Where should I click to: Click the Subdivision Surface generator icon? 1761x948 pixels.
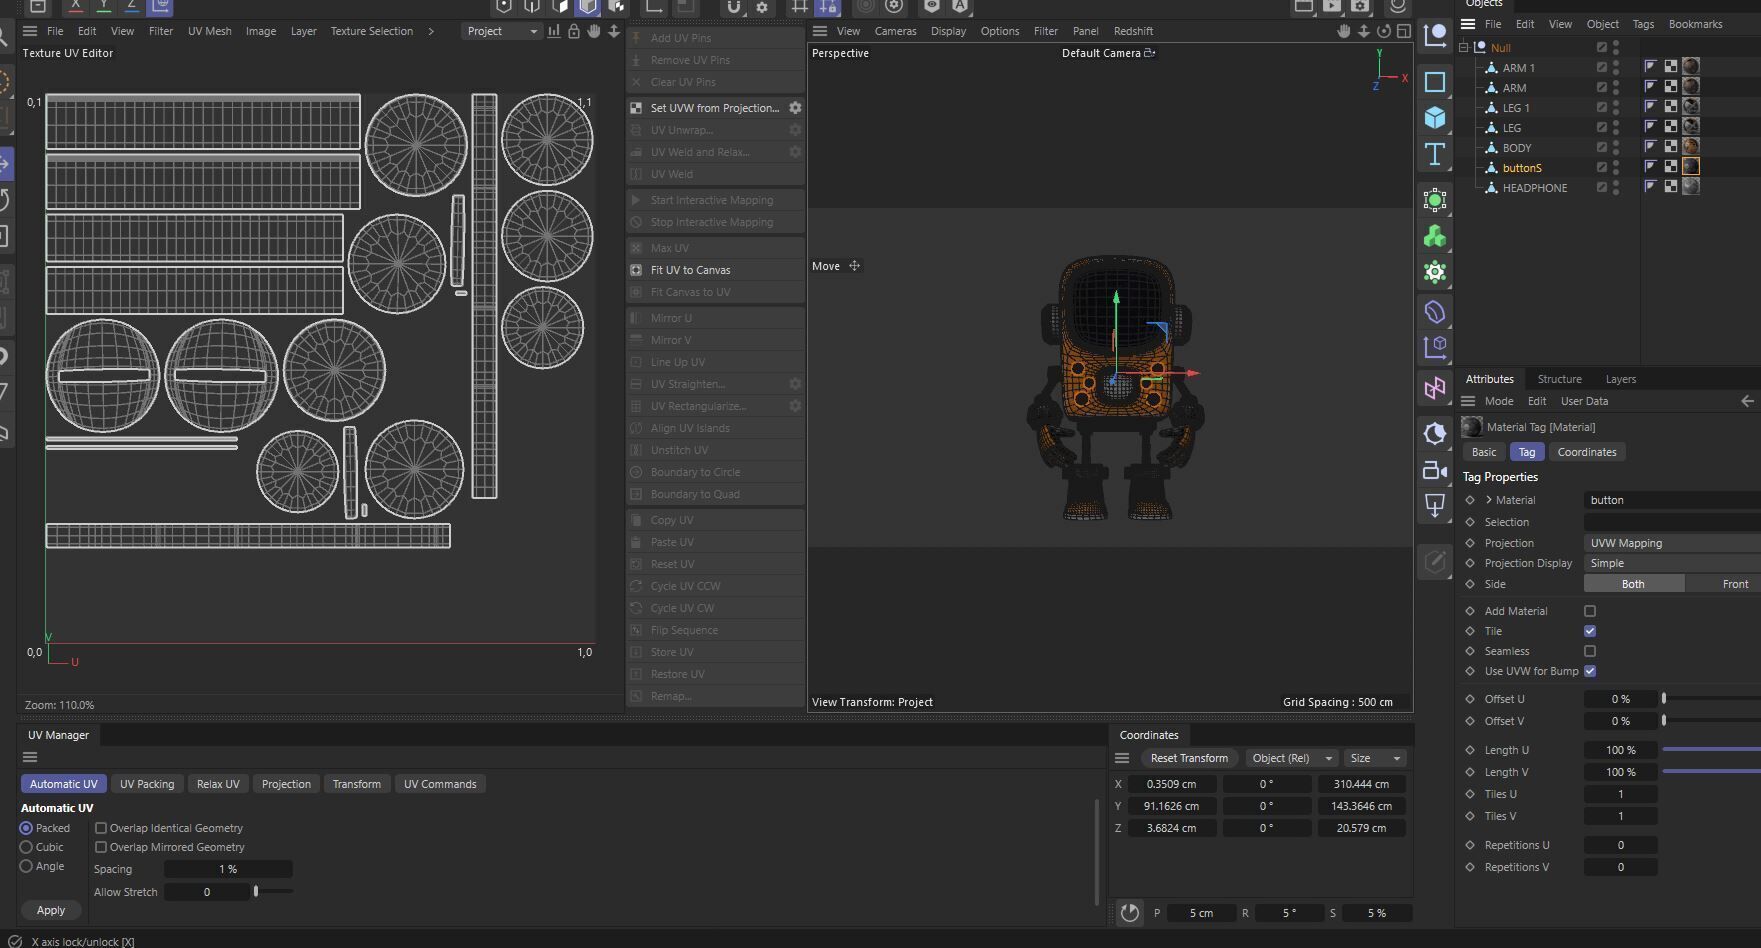pos(1435,199)
